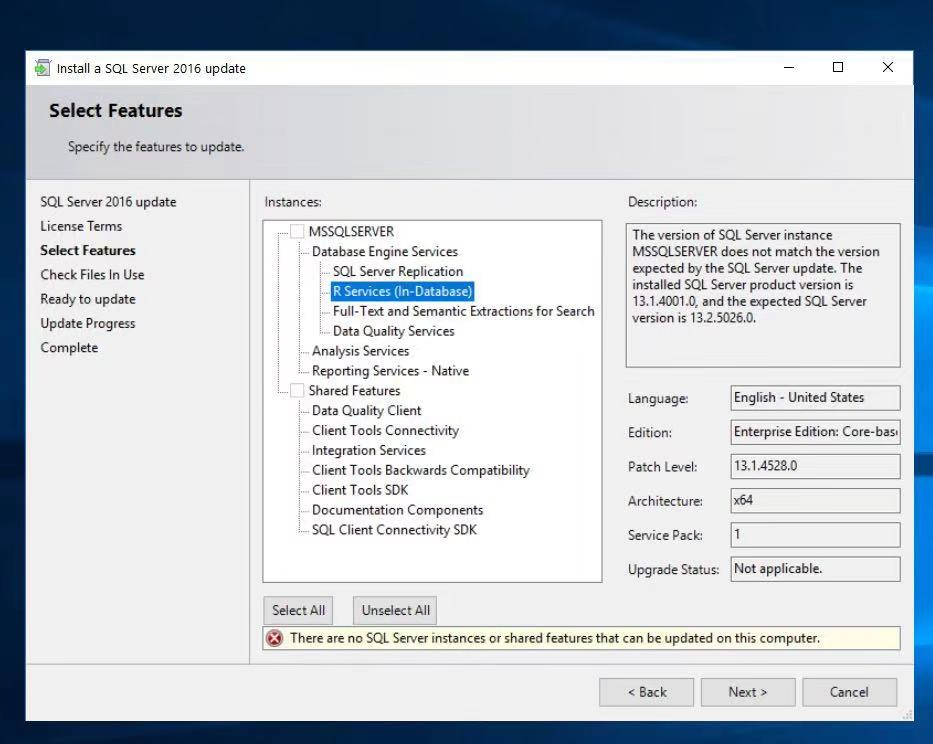
Task: Click the Select All button
Action: [298, 610]
